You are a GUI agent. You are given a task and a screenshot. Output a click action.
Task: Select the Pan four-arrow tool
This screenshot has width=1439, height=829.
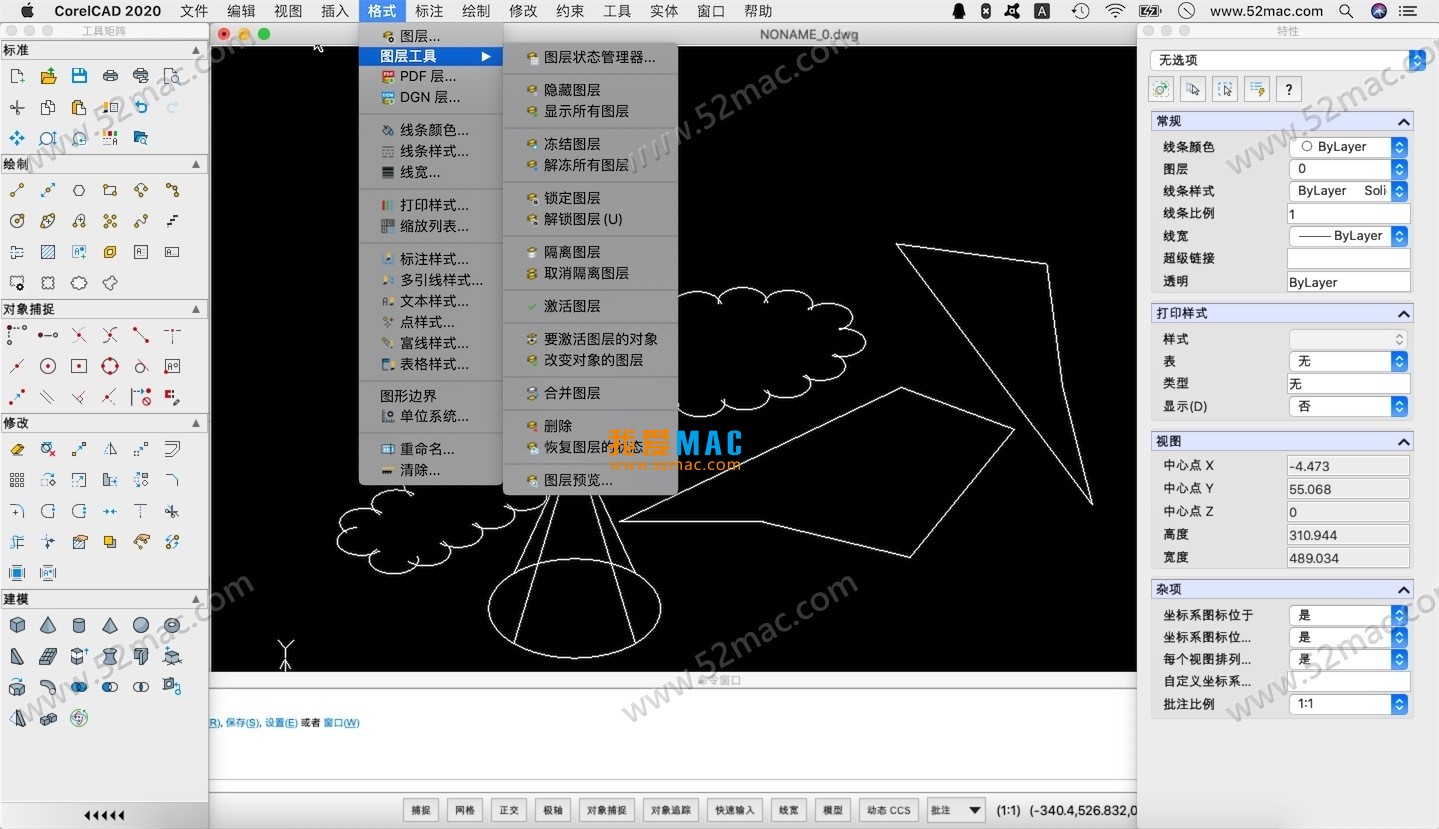(x=17, y=138)
